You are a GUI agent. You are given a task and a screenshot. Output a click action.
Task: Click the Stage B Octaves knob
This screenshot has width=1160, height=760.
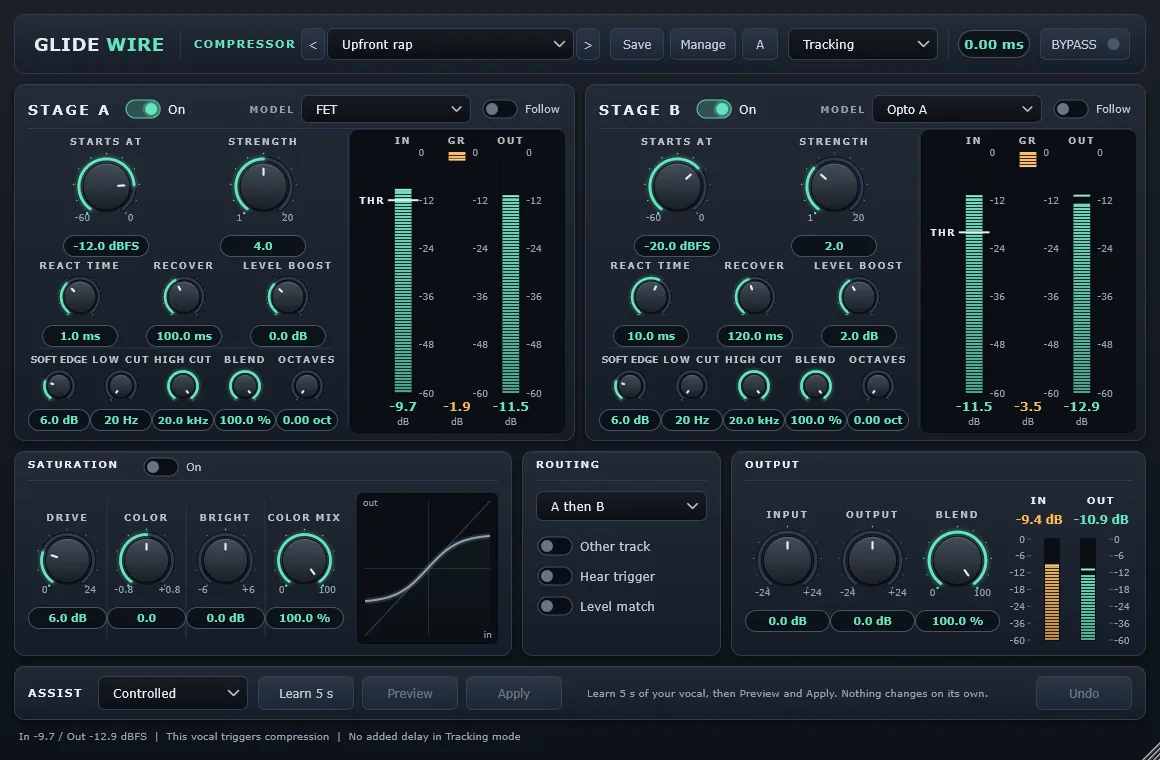point(877,386)
